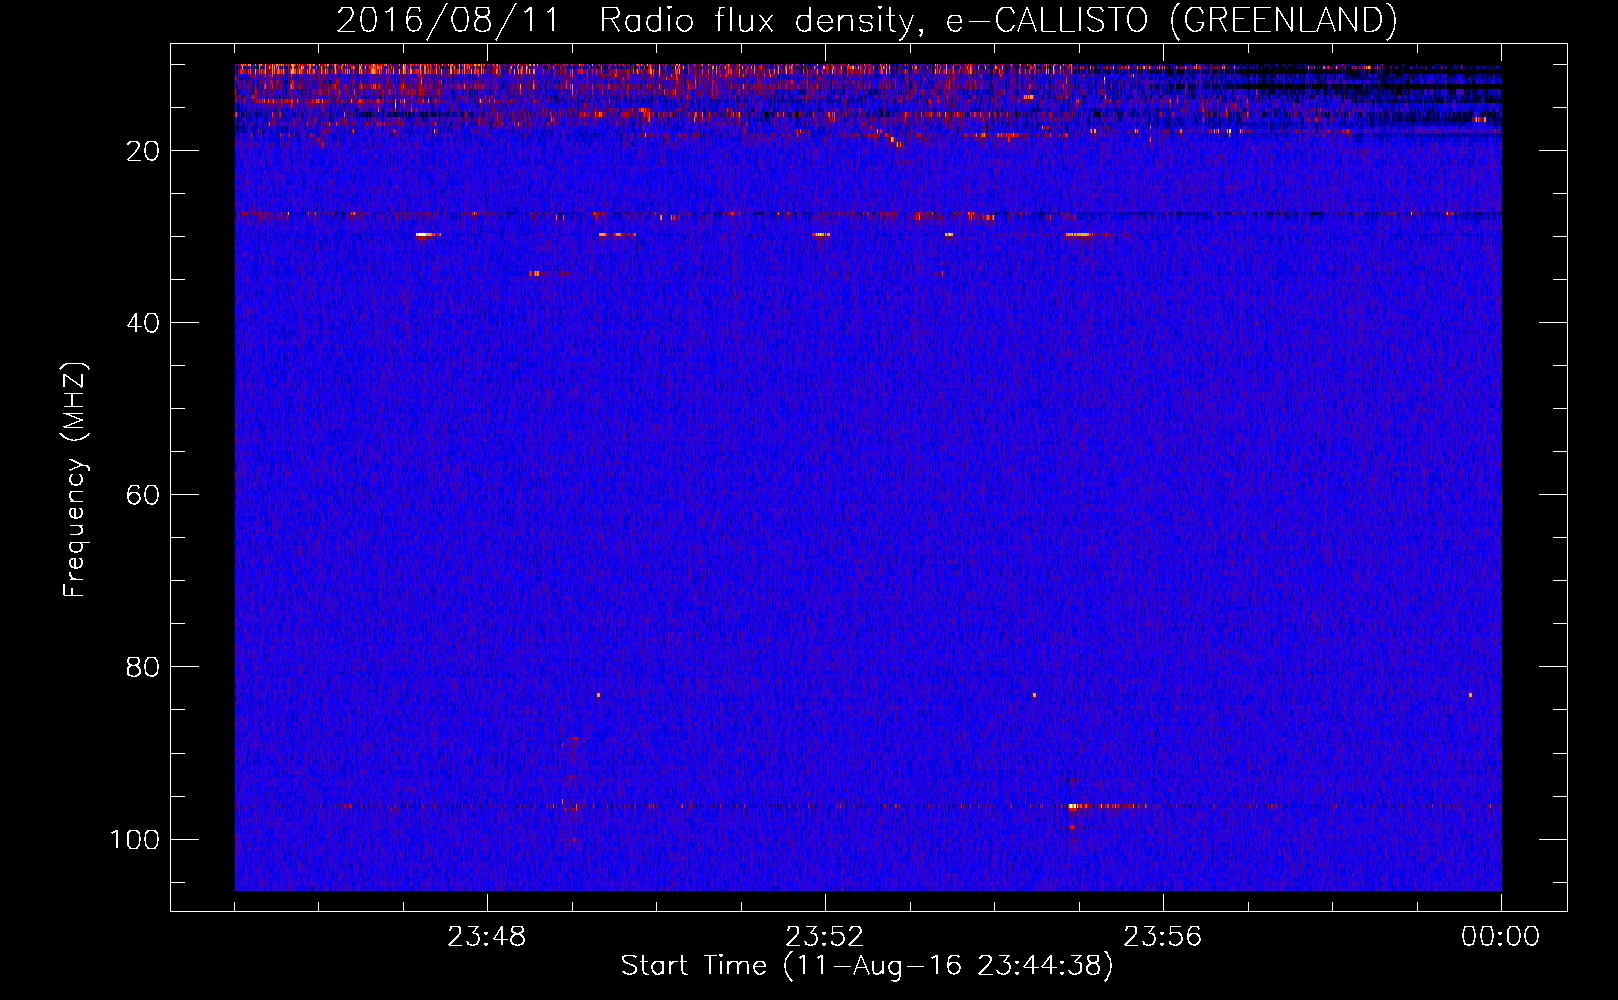Click the bright 30 MHz burst just before 23:48
The width and height of the screenshot is (1618, 1000).
click(426, 235)
